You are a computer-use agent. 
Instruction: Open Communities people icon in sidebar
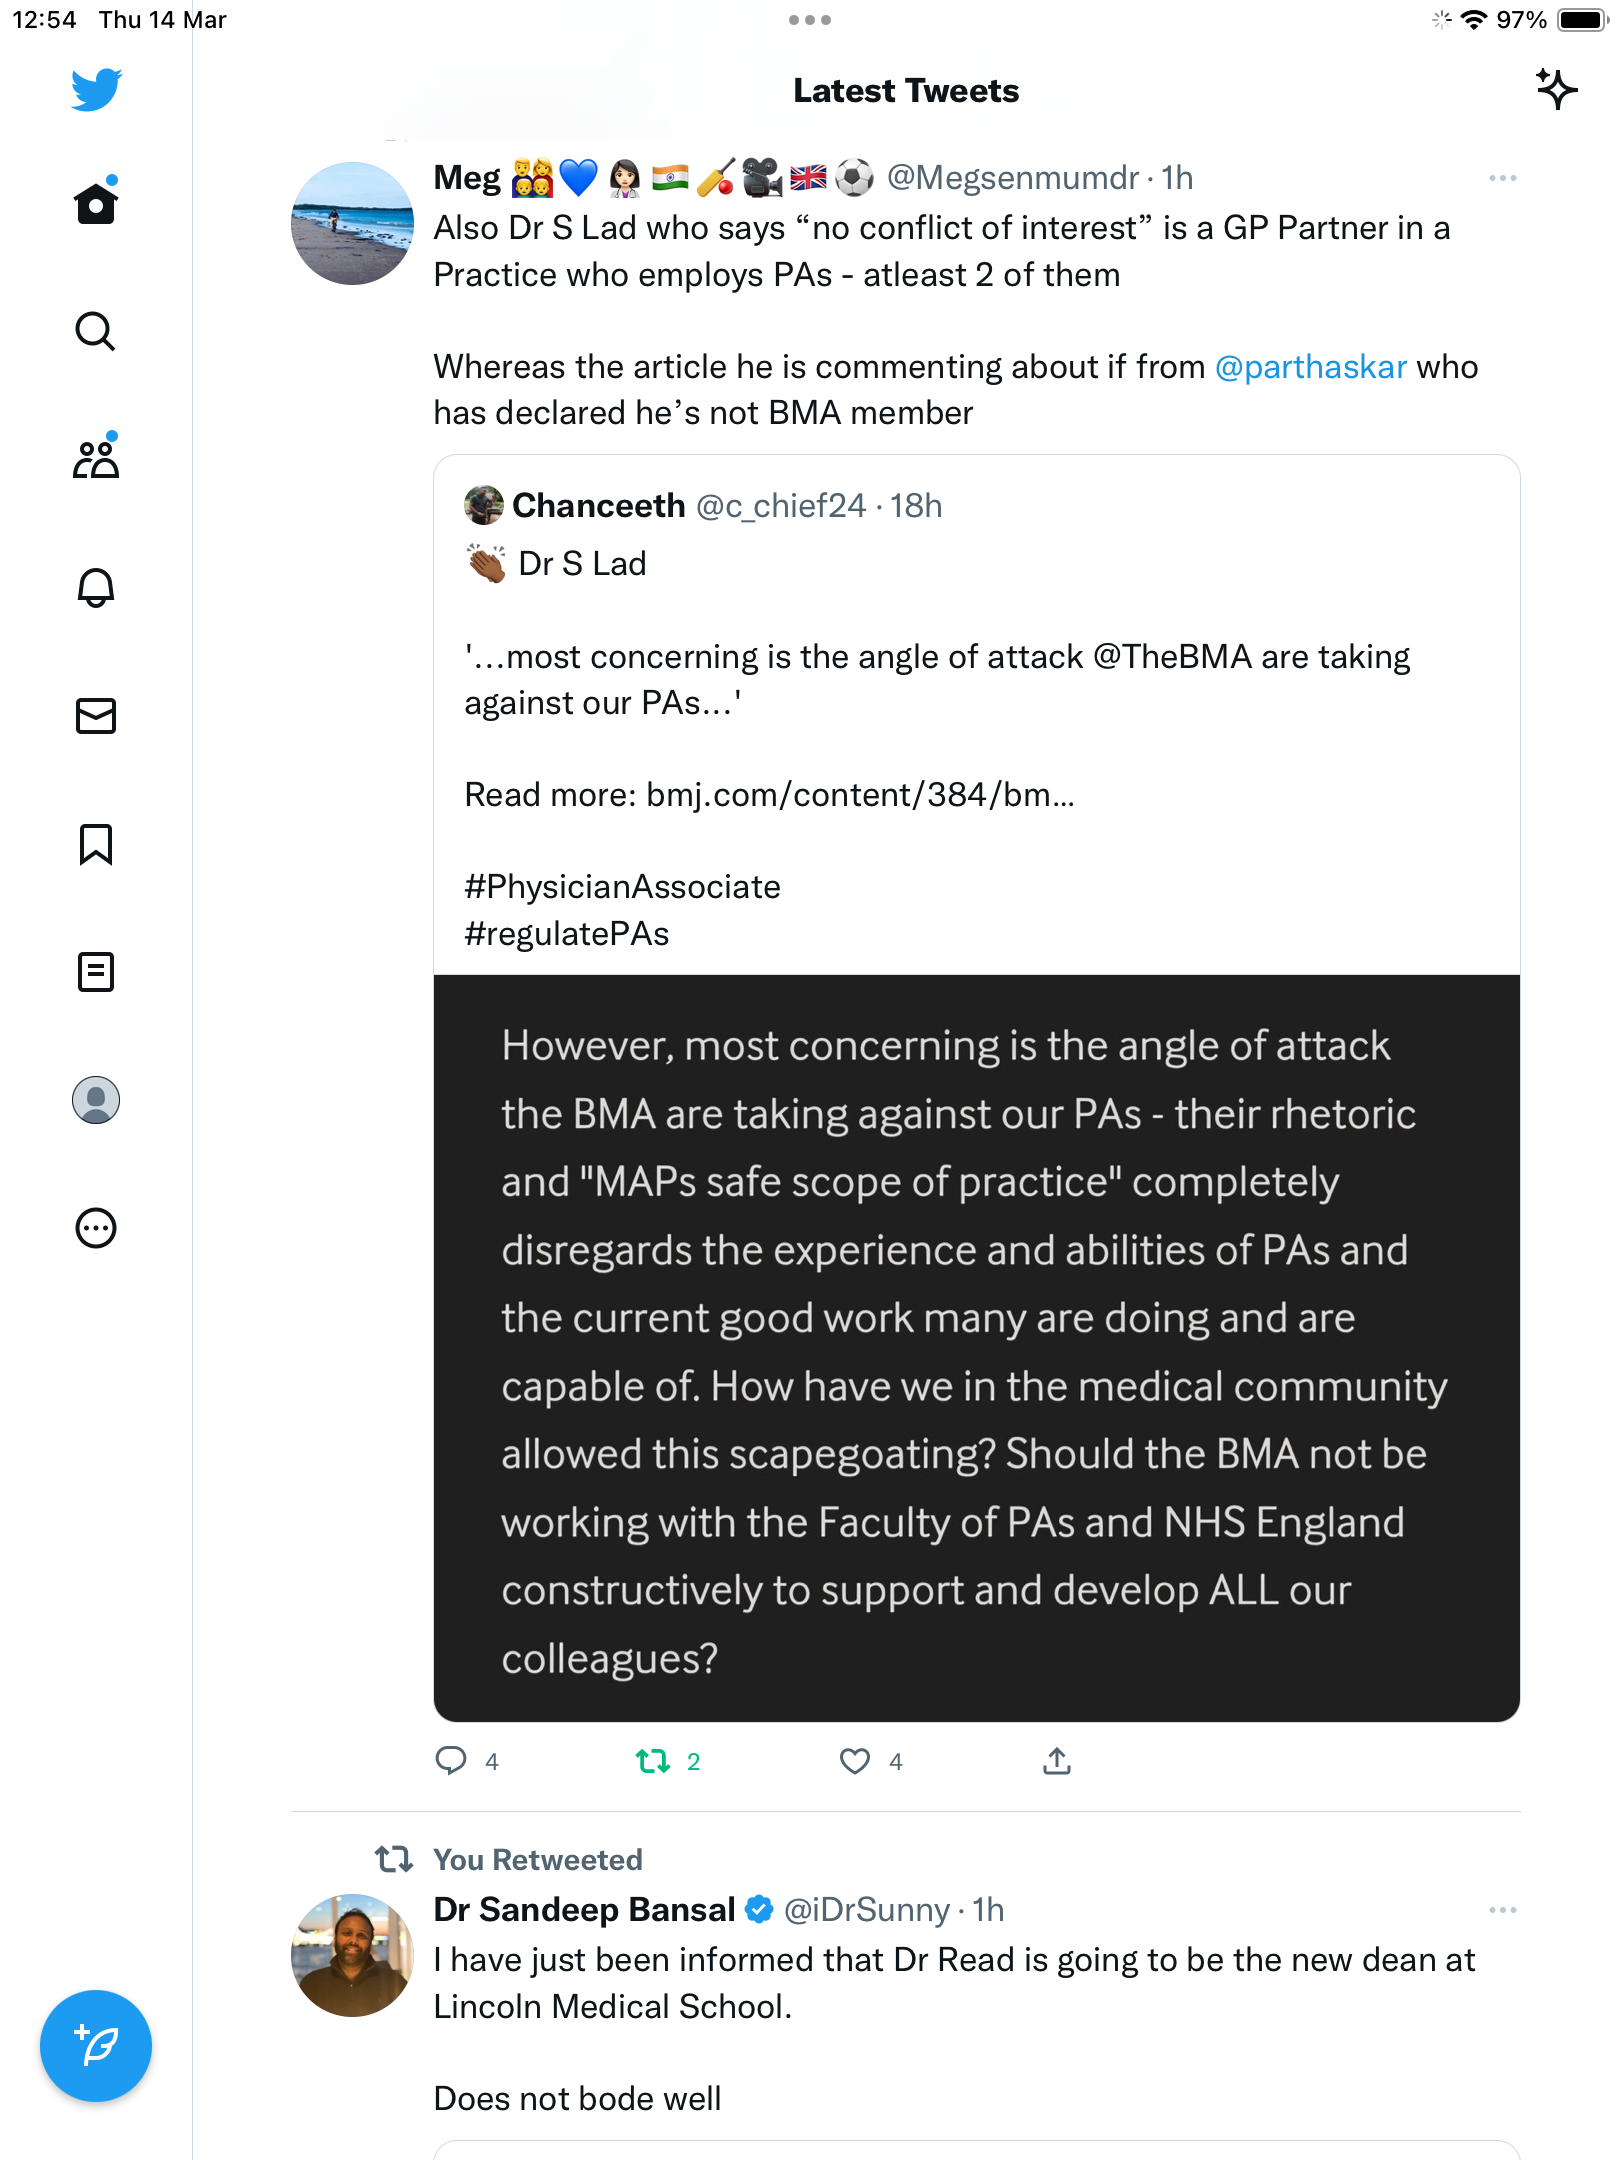(x=96, y=459)
